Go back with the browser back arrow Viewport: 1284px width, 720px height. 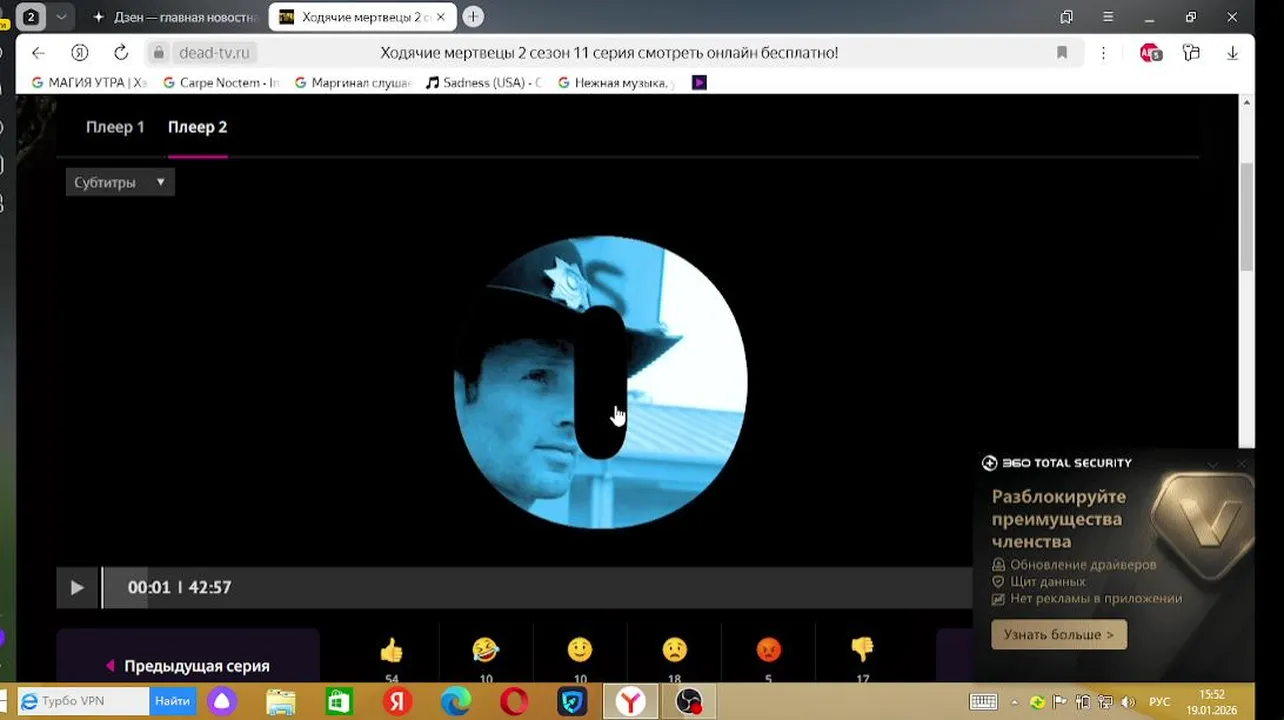coord(38,53)
